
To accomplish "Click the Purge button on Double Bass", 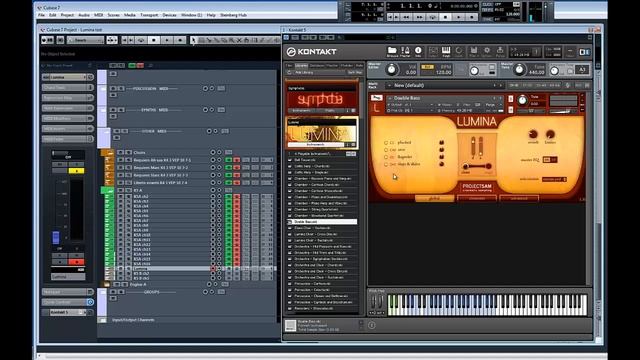I will tap(490, 105).
